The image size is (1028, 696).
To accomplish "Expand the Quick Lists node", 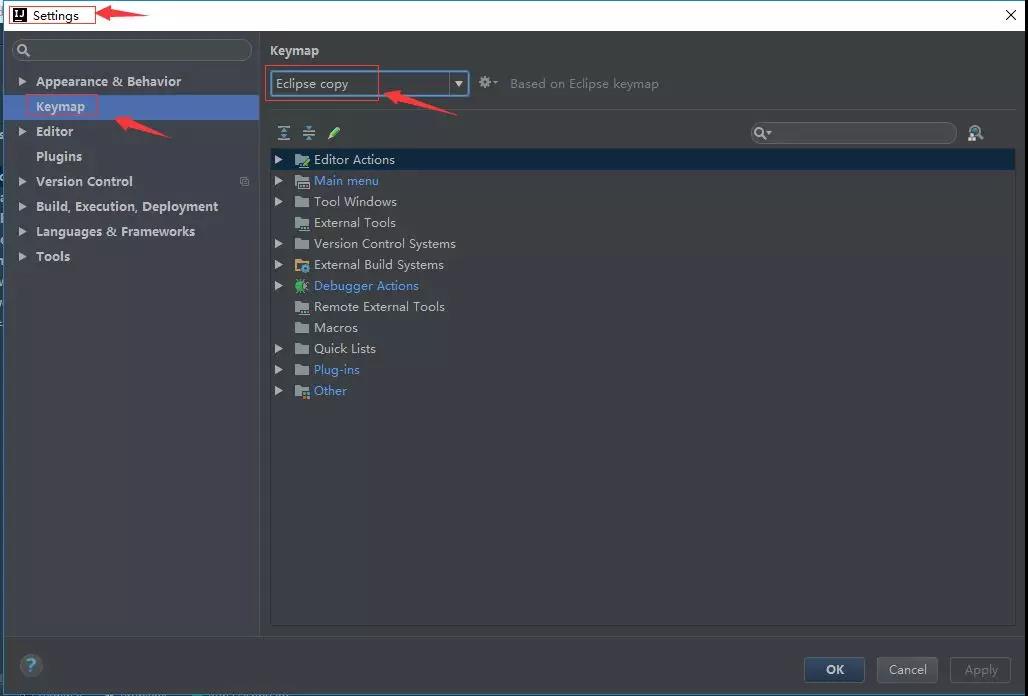I will point(279,348).
